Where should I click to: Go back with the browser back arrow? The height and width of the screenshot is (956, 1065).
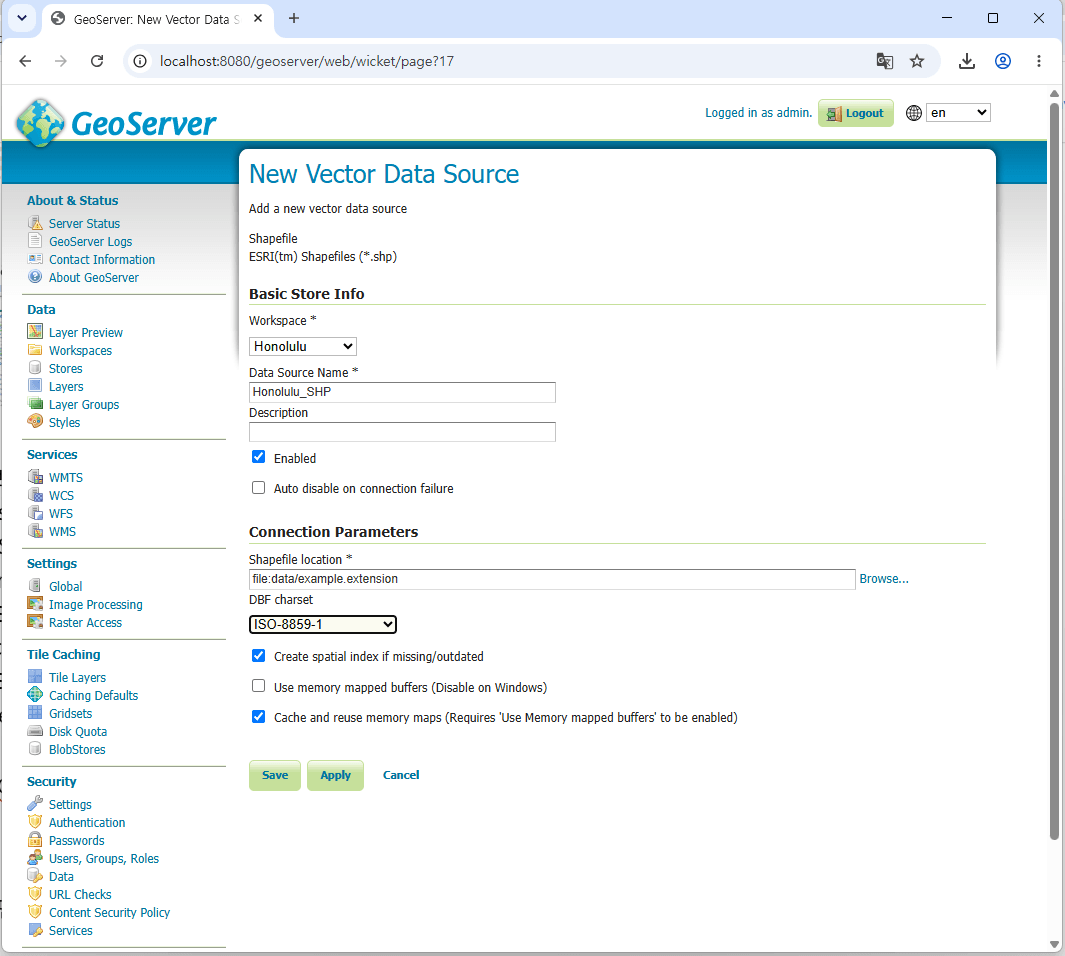point(25,61)
